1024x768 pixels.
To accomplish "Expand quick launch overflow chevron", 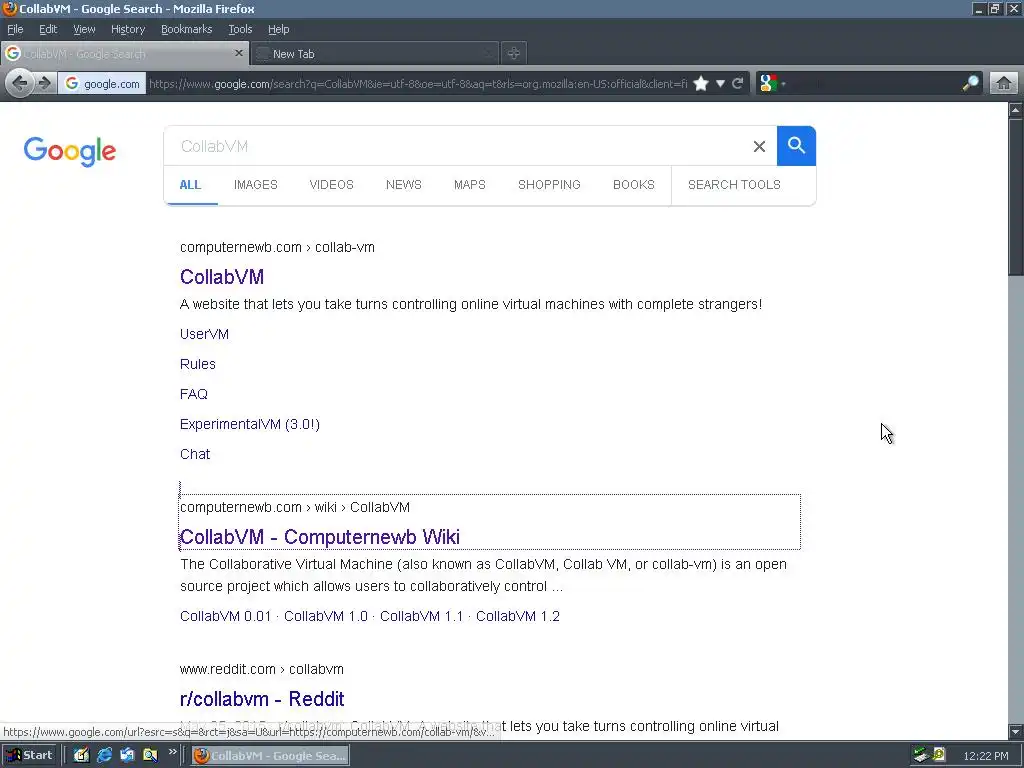I will click(172, 752).
